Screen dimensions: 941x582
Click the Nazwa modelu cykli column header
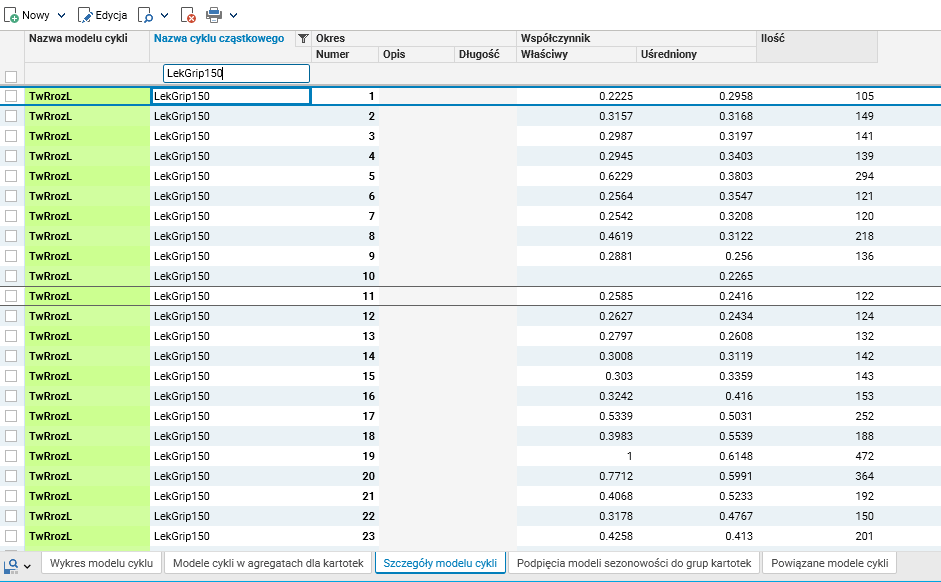[86, 38]
